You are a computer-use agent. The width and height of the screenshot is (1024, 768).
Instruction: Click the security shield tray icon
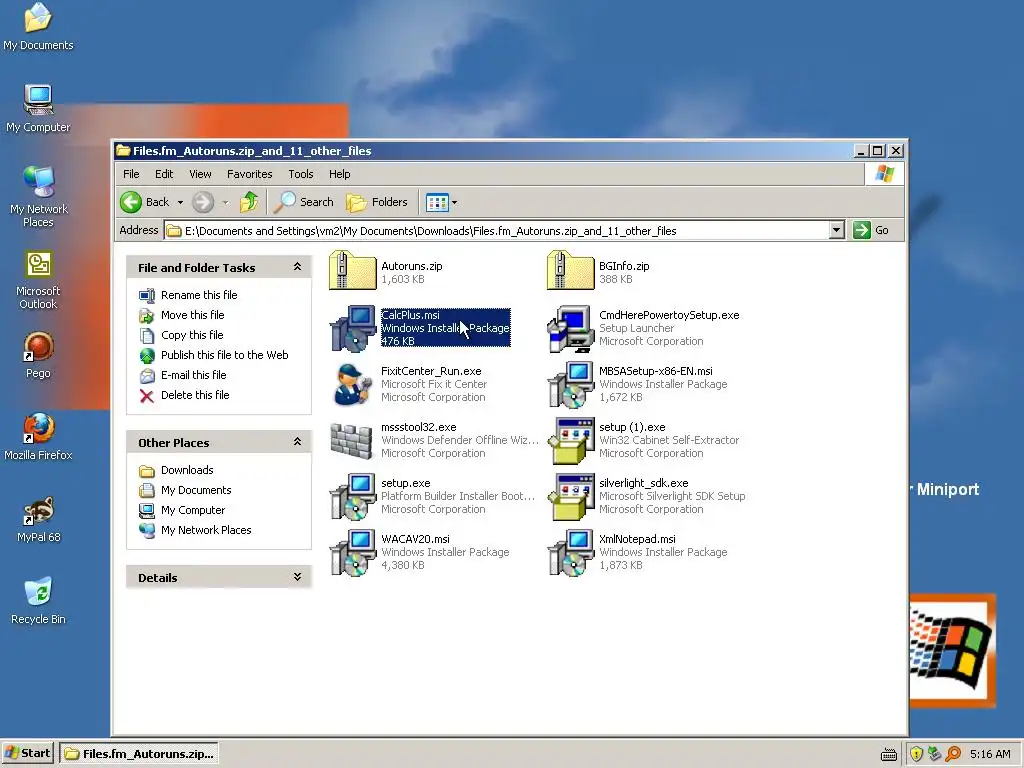[x=916, y=754]
